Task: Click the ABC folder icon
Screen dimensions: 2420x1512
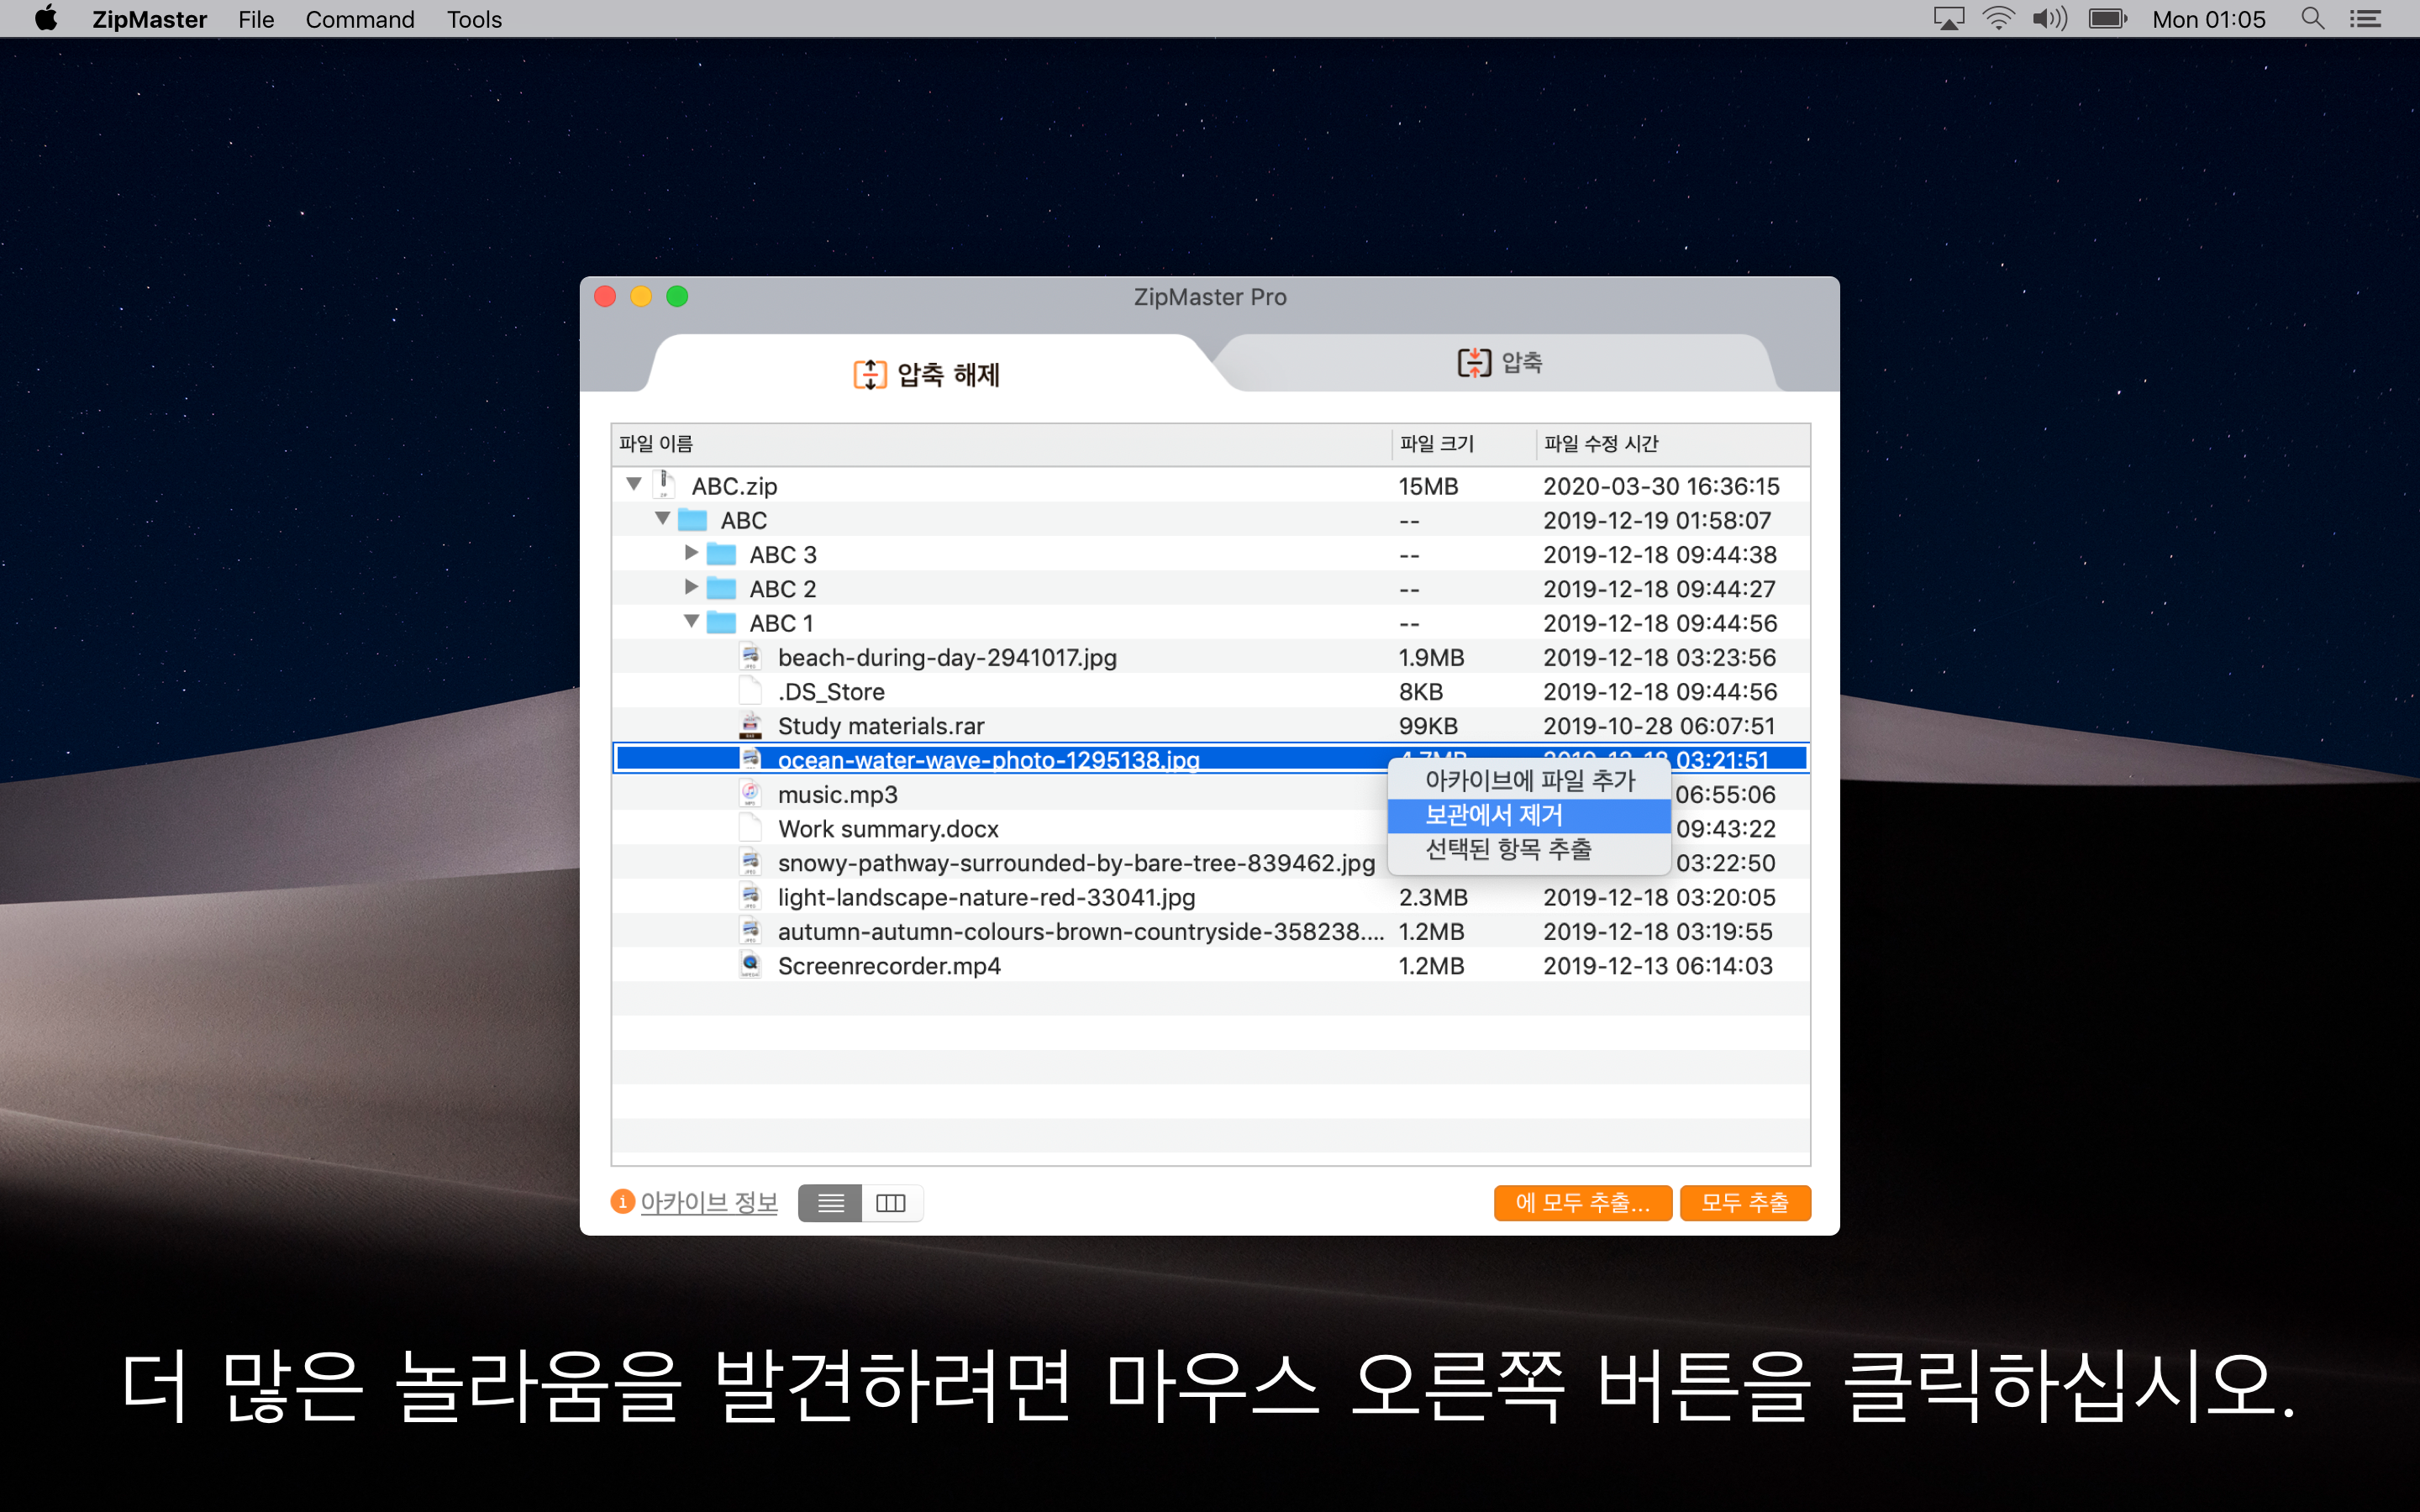Action: point(692,520)
